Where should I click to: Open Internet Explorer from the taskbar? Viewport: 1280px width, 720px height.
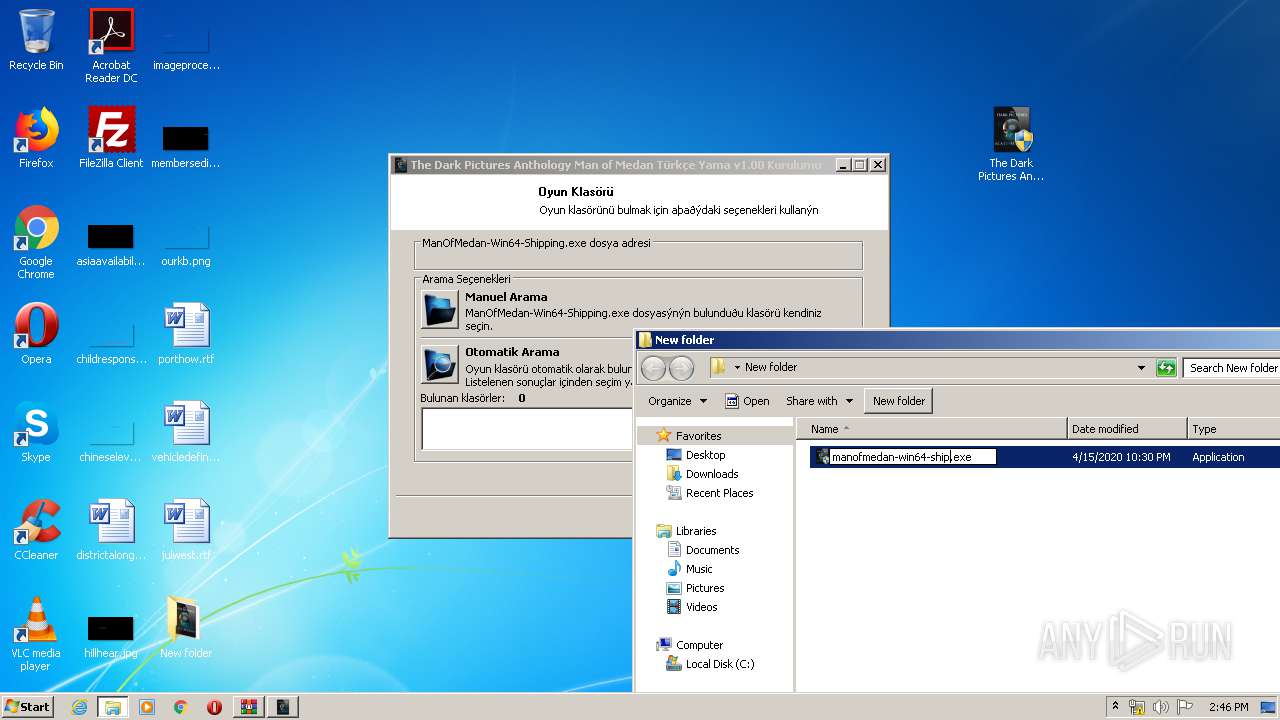(79, 707)
